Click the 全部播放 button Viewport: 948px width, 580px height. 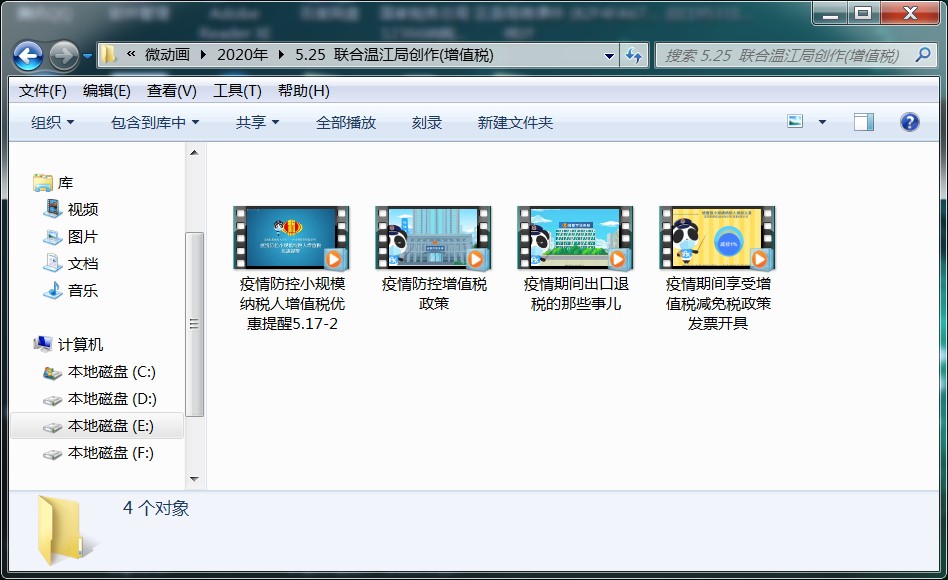click(346, 122)
